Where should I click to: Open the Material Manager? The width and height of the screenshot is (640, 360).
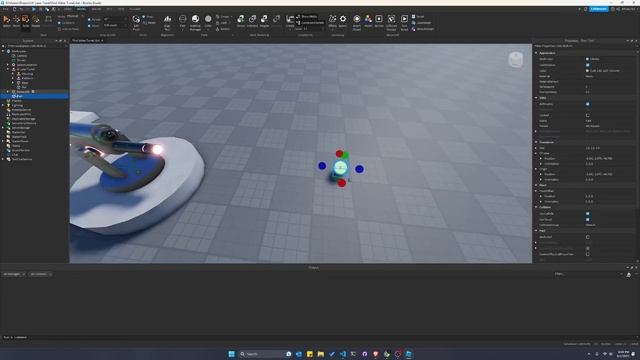click(195, 22)
